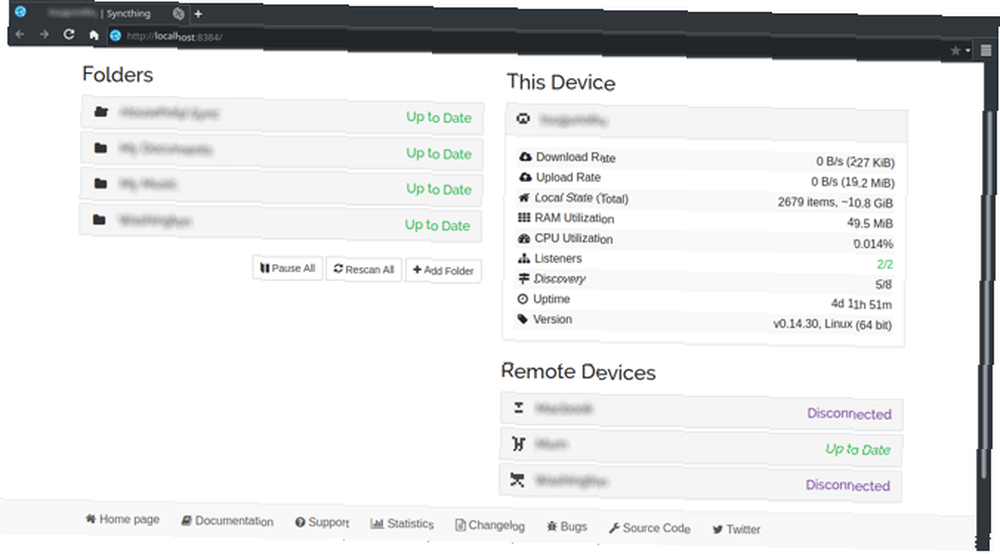Image resolution: width=1000 pixels, height=554 pixels.
Task: Expand the first Disconnected remote device row
Action: 702,411
